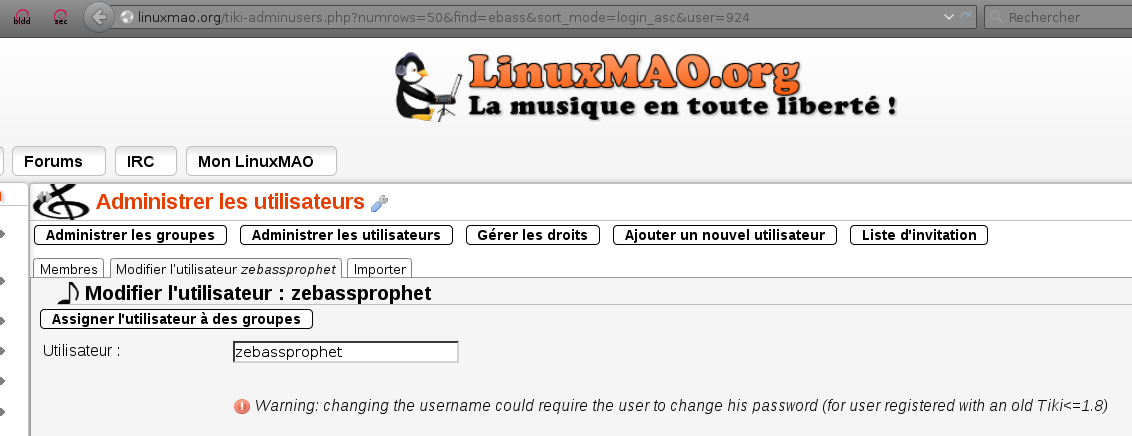Image resolution: width=1132 pixels, height=436 pixels.
Task: Open the Forums menu
Action: click(58, 161)
